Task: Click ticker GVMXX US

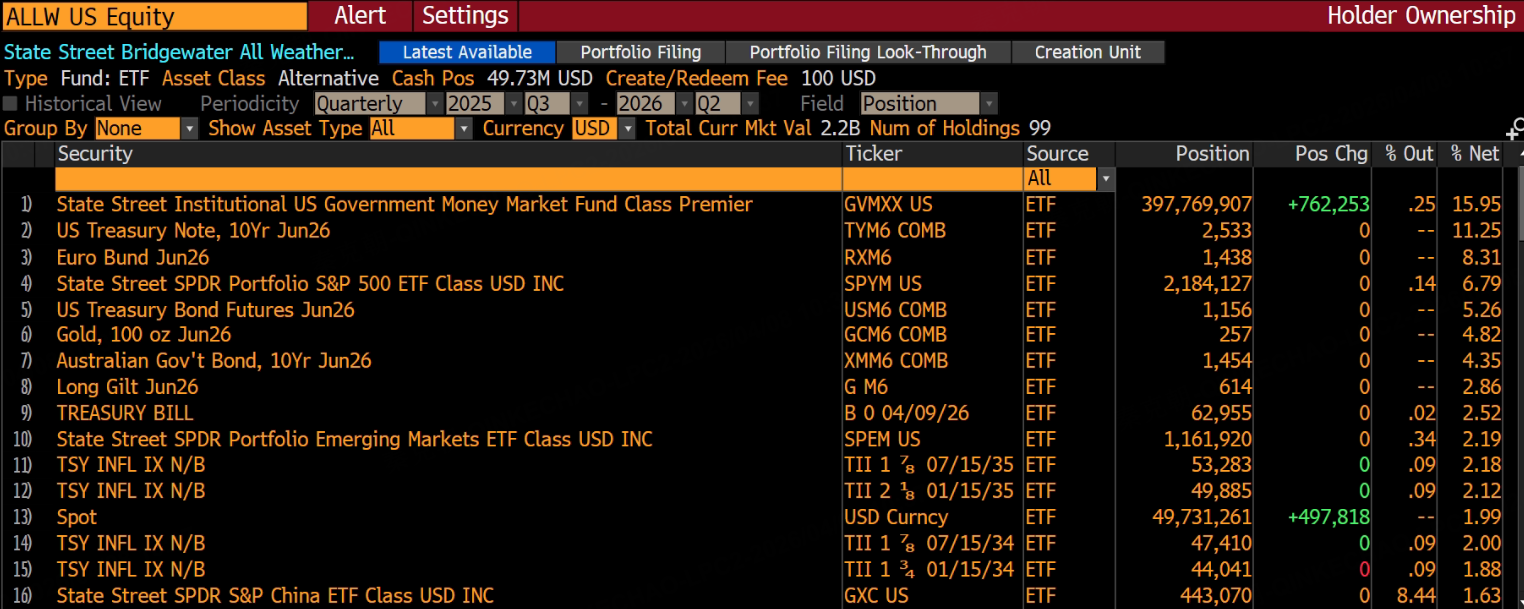Action: pos(889,204)
